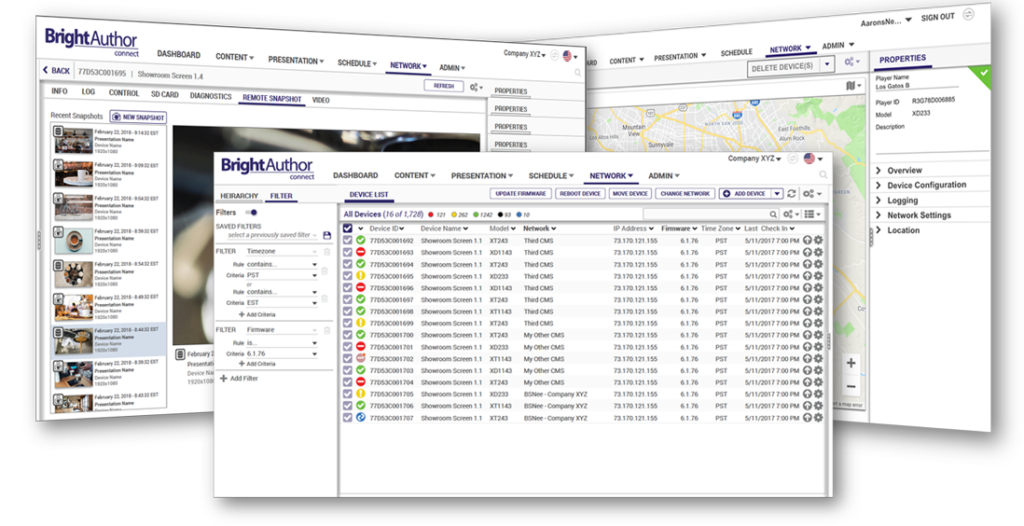Open Dashboard in front window nav
The width and height of the screenshot is (1024, 526).
coord(355,175)
